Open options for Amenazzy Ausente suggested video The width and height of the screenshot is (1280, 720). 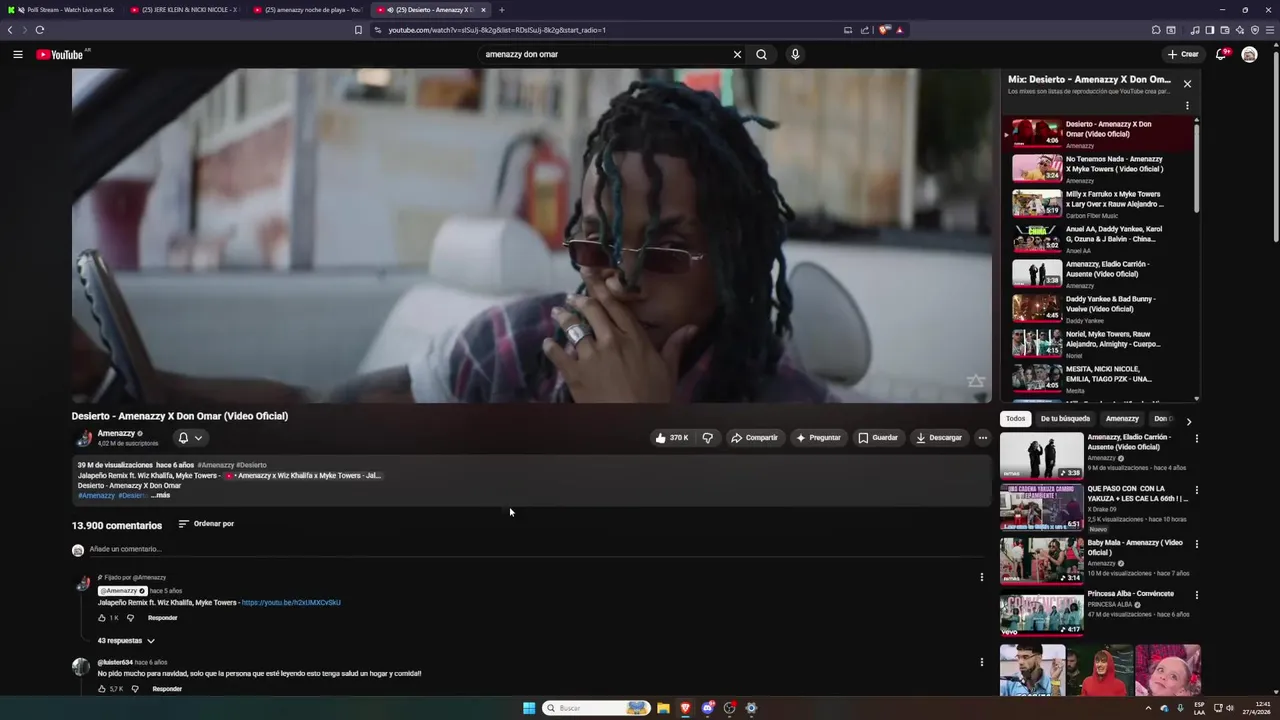pyautogui.click(x=1196, y=439)
